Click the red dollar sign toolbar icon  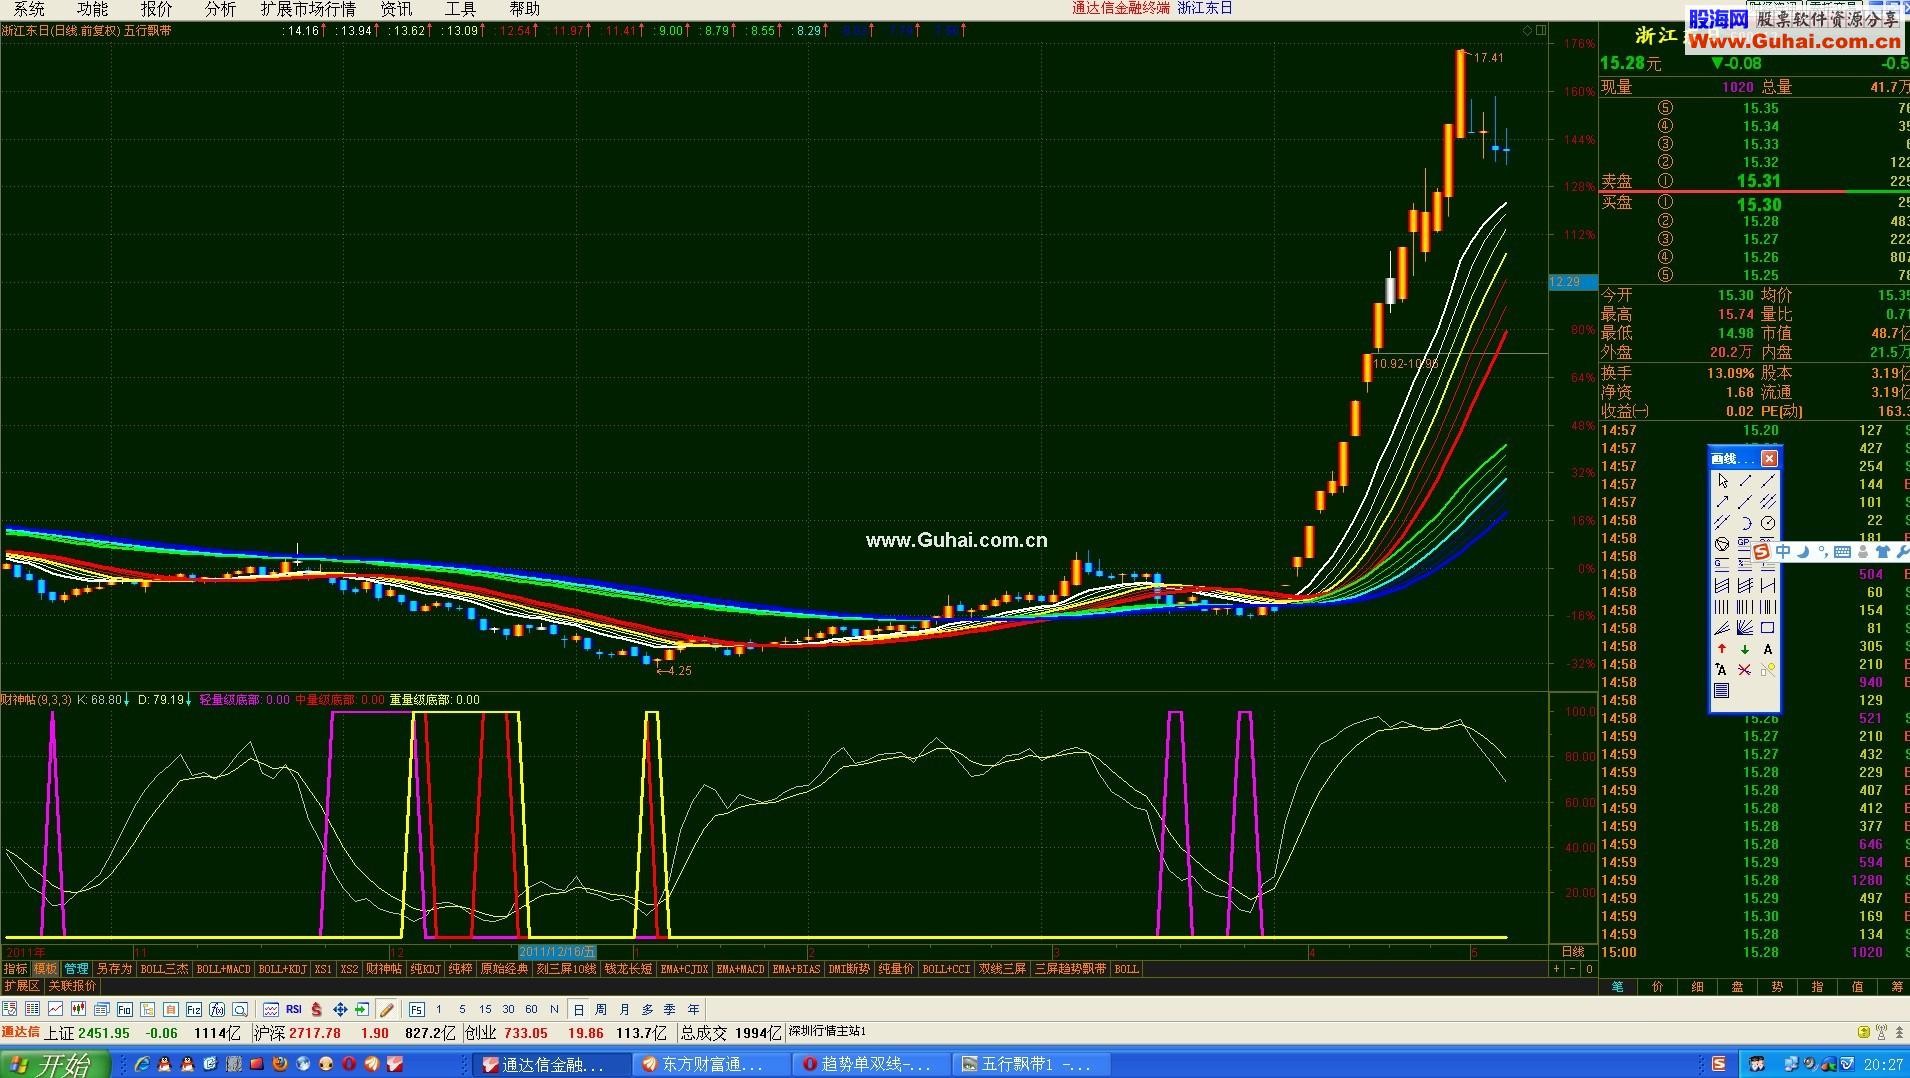tap(317, 1009)
